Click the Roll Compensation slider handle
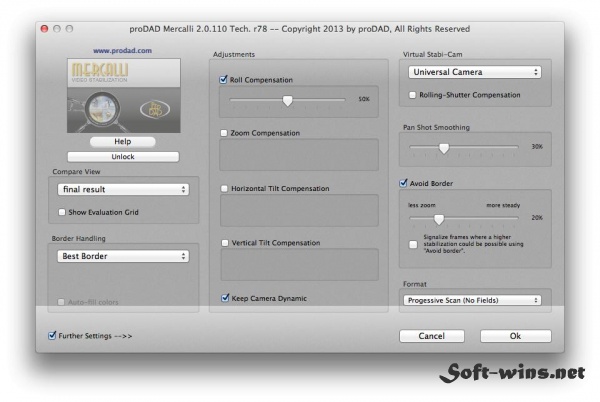The height and width of the screenshot is (402, 600). coord(287,101)
